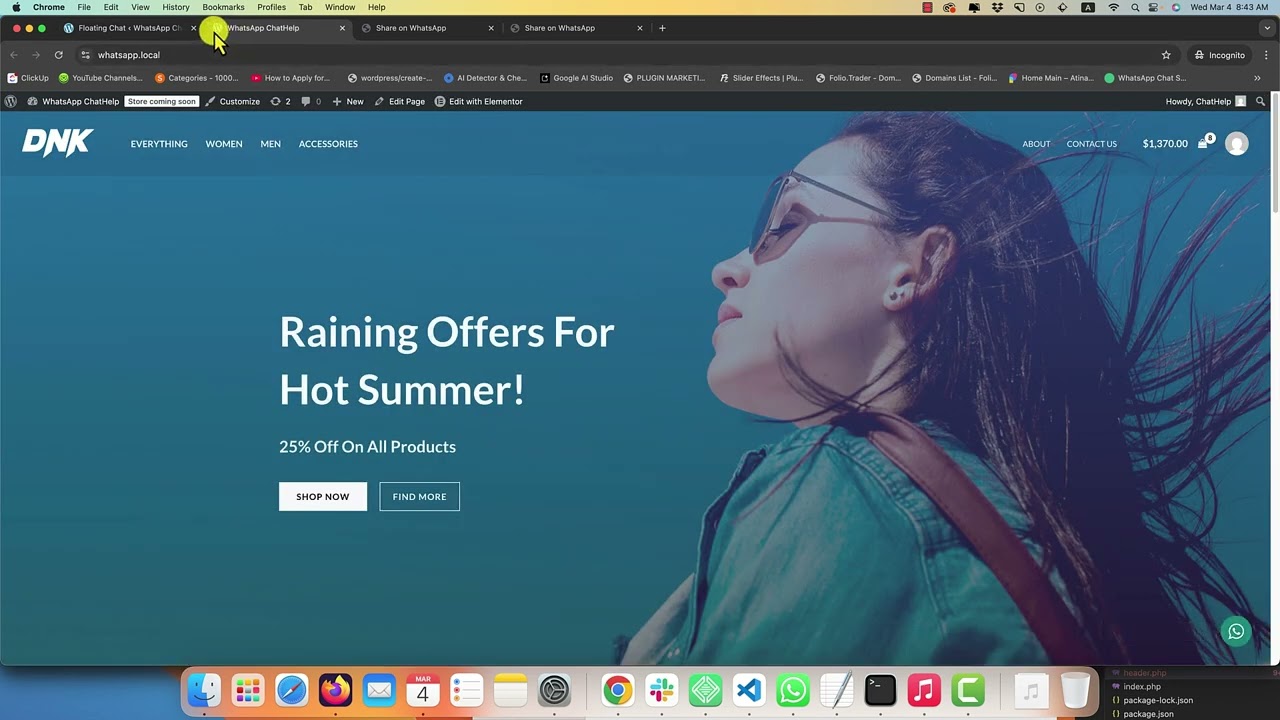This screenshot has height=720, width=1280.
Task: Open System Settings from the dock
Action: click(554, 690)
